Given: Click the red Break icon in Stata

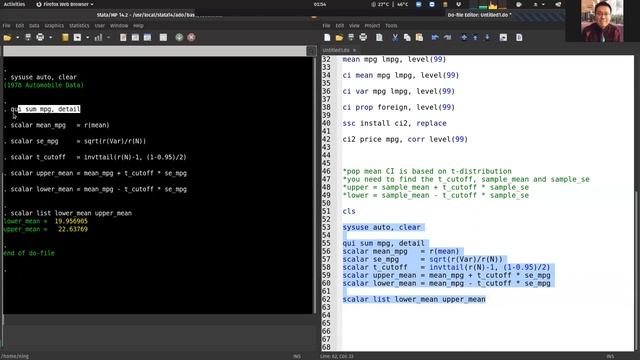Looking at the screenshot, I should (x=191, y=38).
